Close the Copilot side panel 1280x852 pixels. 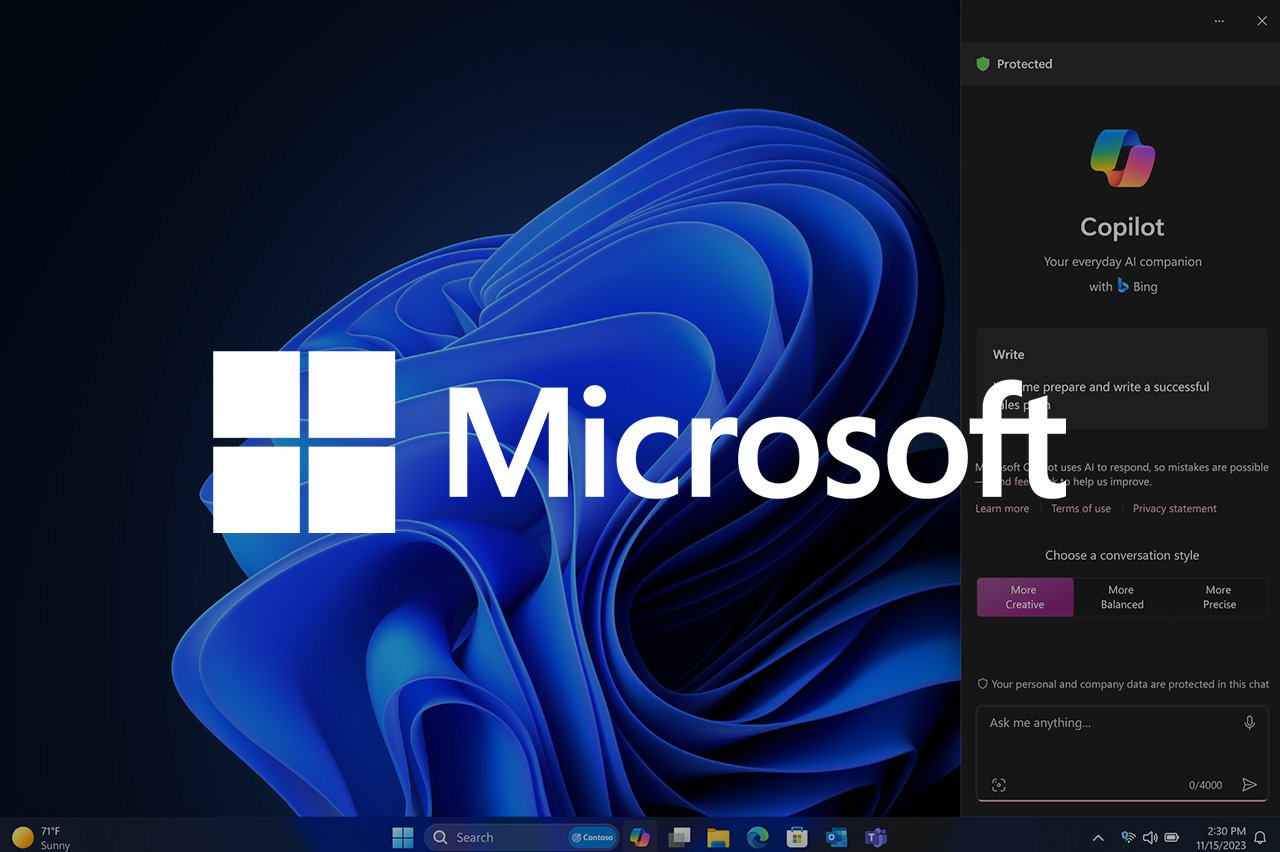tap(1261, 21)
